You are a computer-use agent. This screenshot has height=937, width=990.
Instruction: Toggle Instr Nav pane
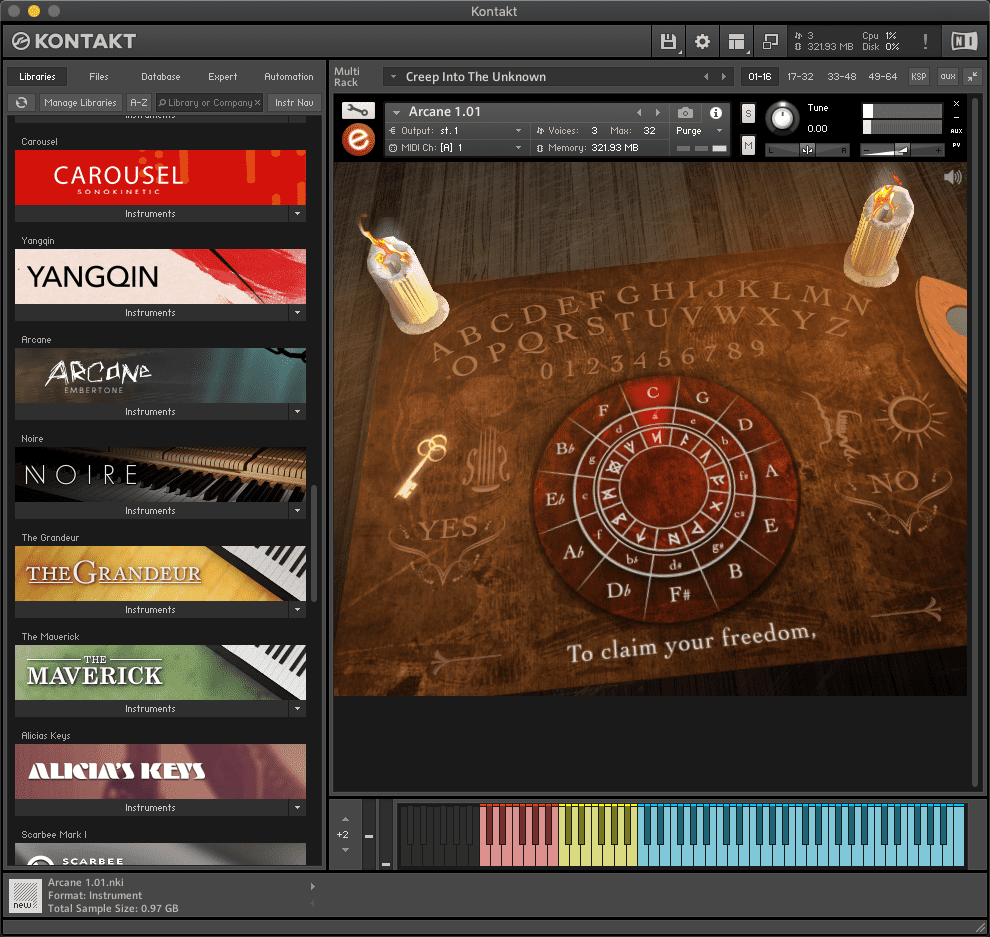pos(294,102)
